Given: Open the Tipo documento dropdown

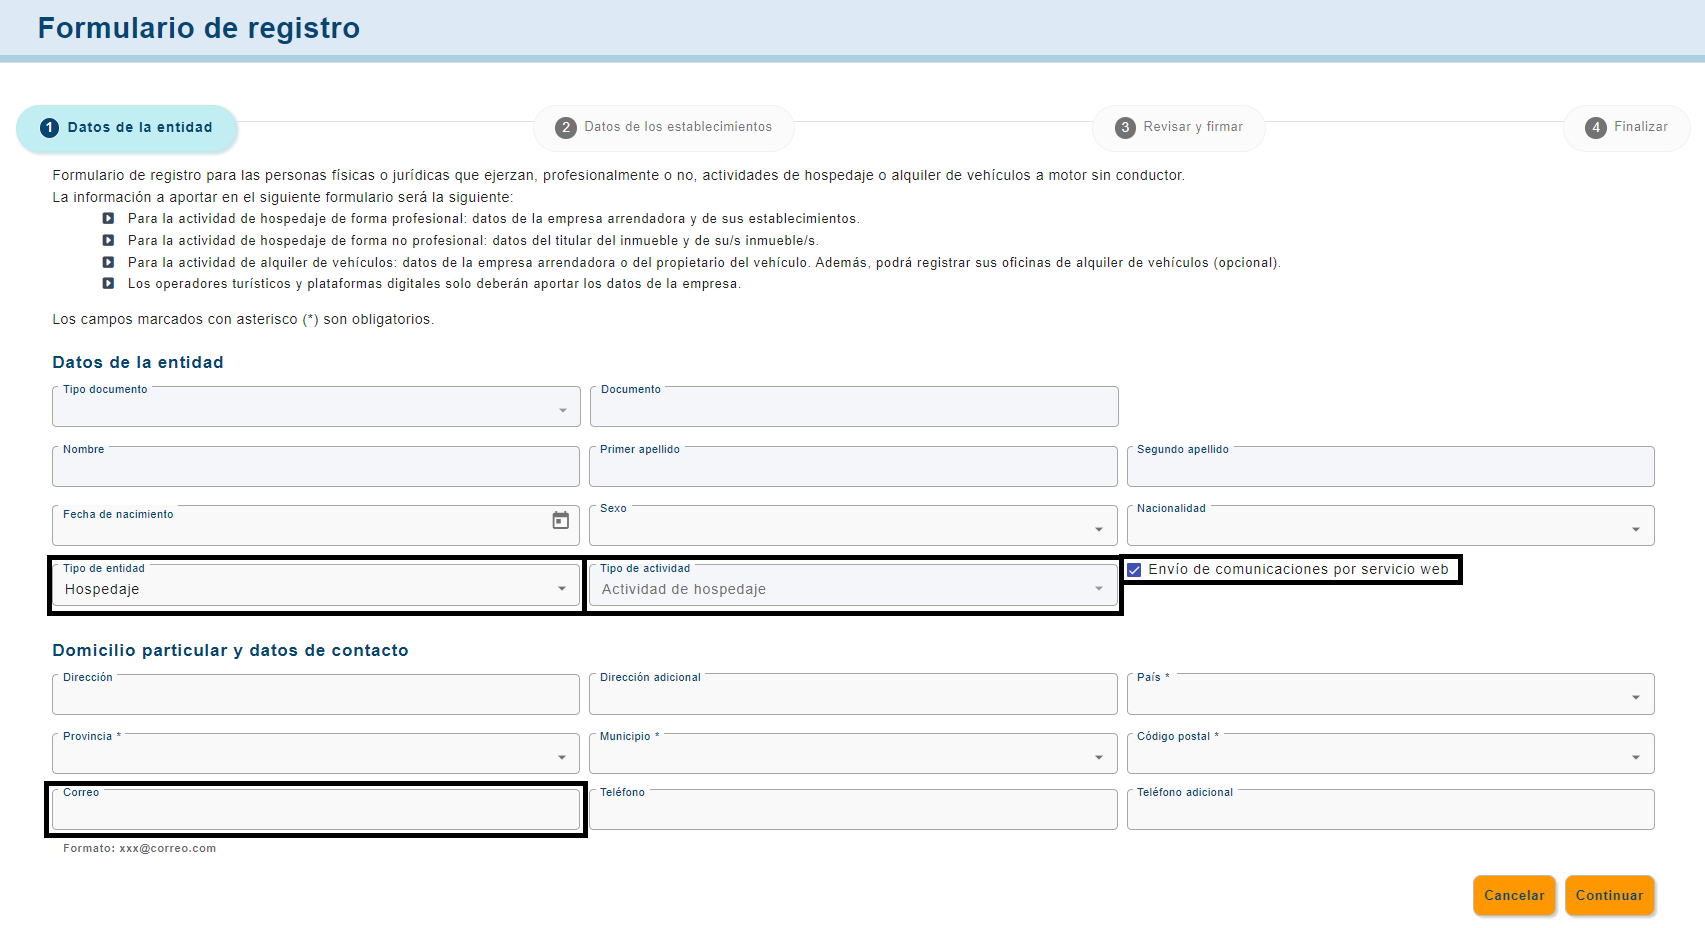Looking at the screenshot, I should coord(316,407).
